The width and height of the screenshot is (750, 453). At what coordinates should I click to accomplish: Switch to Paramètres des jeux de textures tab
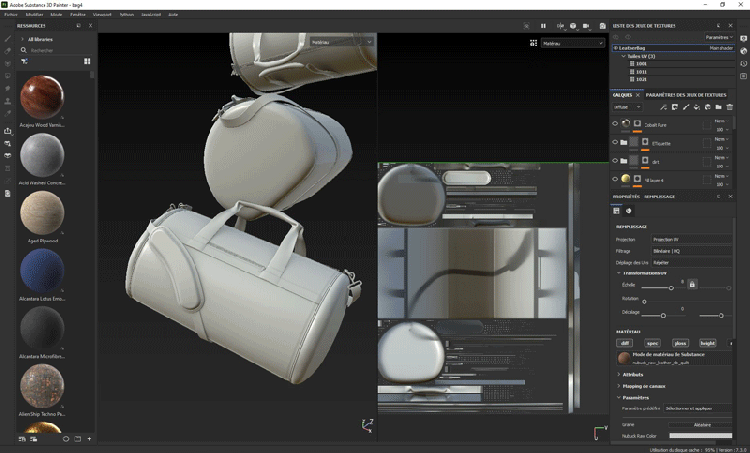click(685, 94)
